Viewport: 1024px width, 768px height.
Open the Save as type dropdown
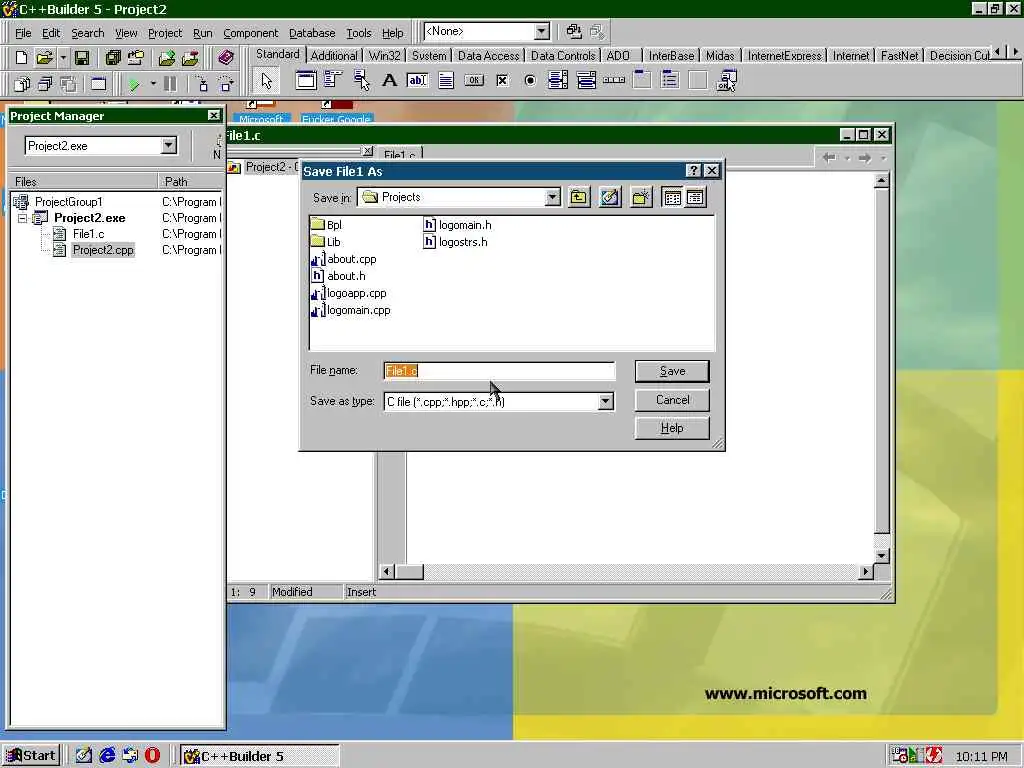click(605, 401)
